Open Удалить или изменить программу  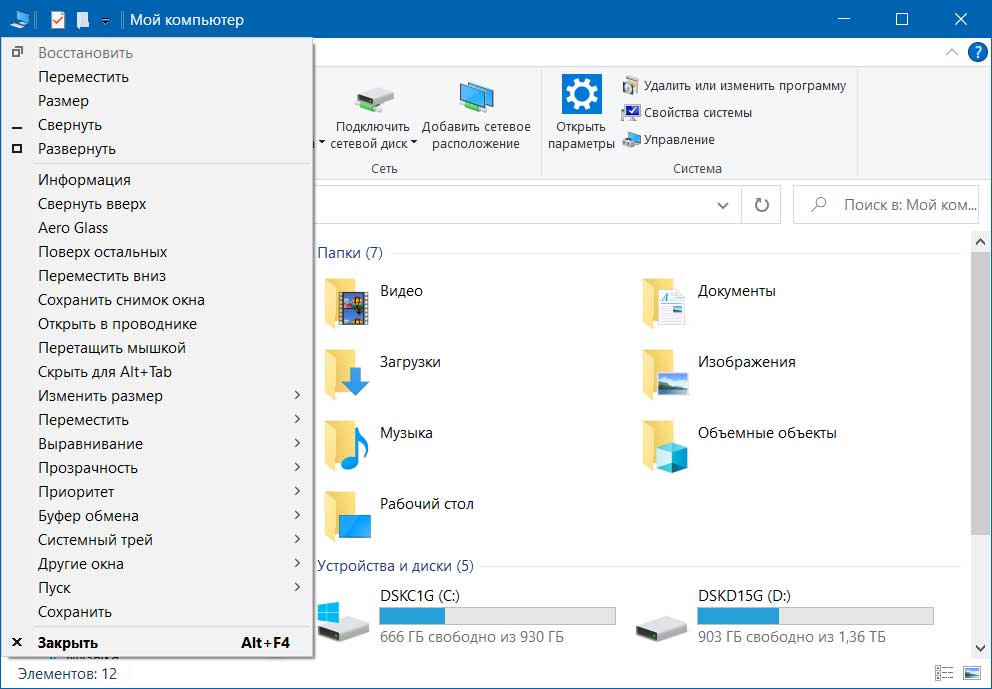coord(734,85)
